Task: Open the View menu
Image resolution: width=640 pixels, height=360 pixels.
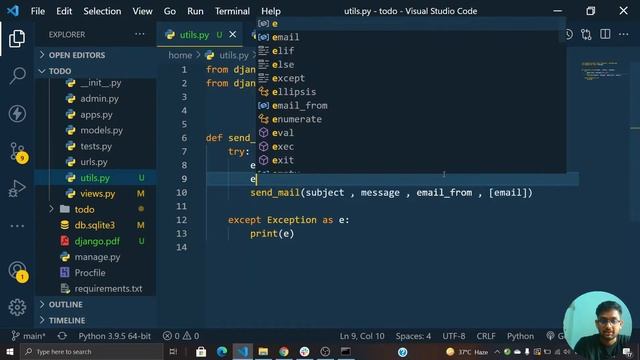Action: point(142,11)
